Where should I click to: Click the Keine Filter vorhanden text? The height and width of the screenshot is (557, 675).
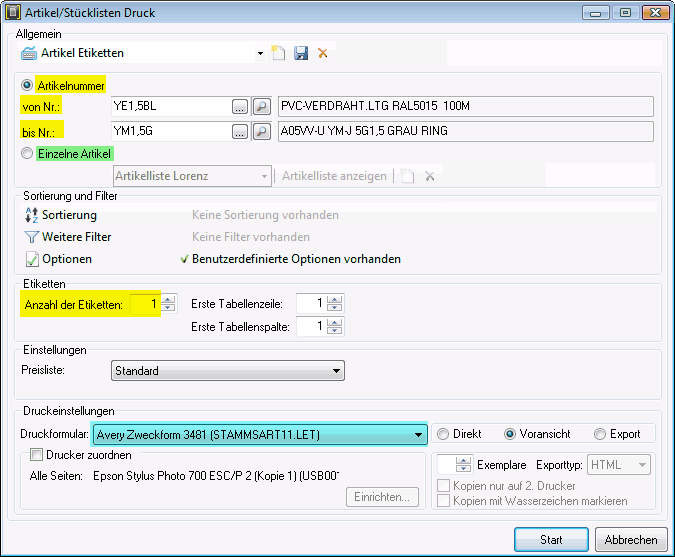pyautogui.click(x=251, y=237)
